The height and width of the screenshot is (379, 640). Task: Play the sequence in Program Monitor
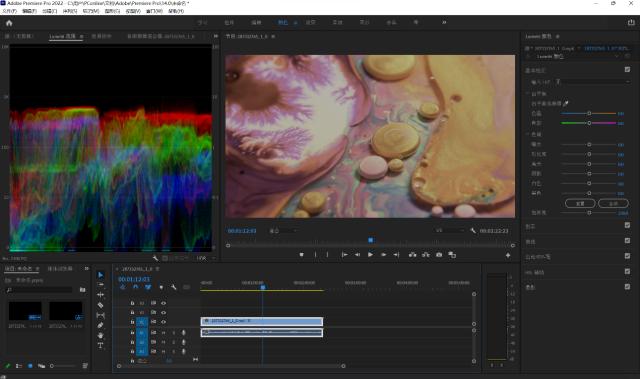(370, 255)
